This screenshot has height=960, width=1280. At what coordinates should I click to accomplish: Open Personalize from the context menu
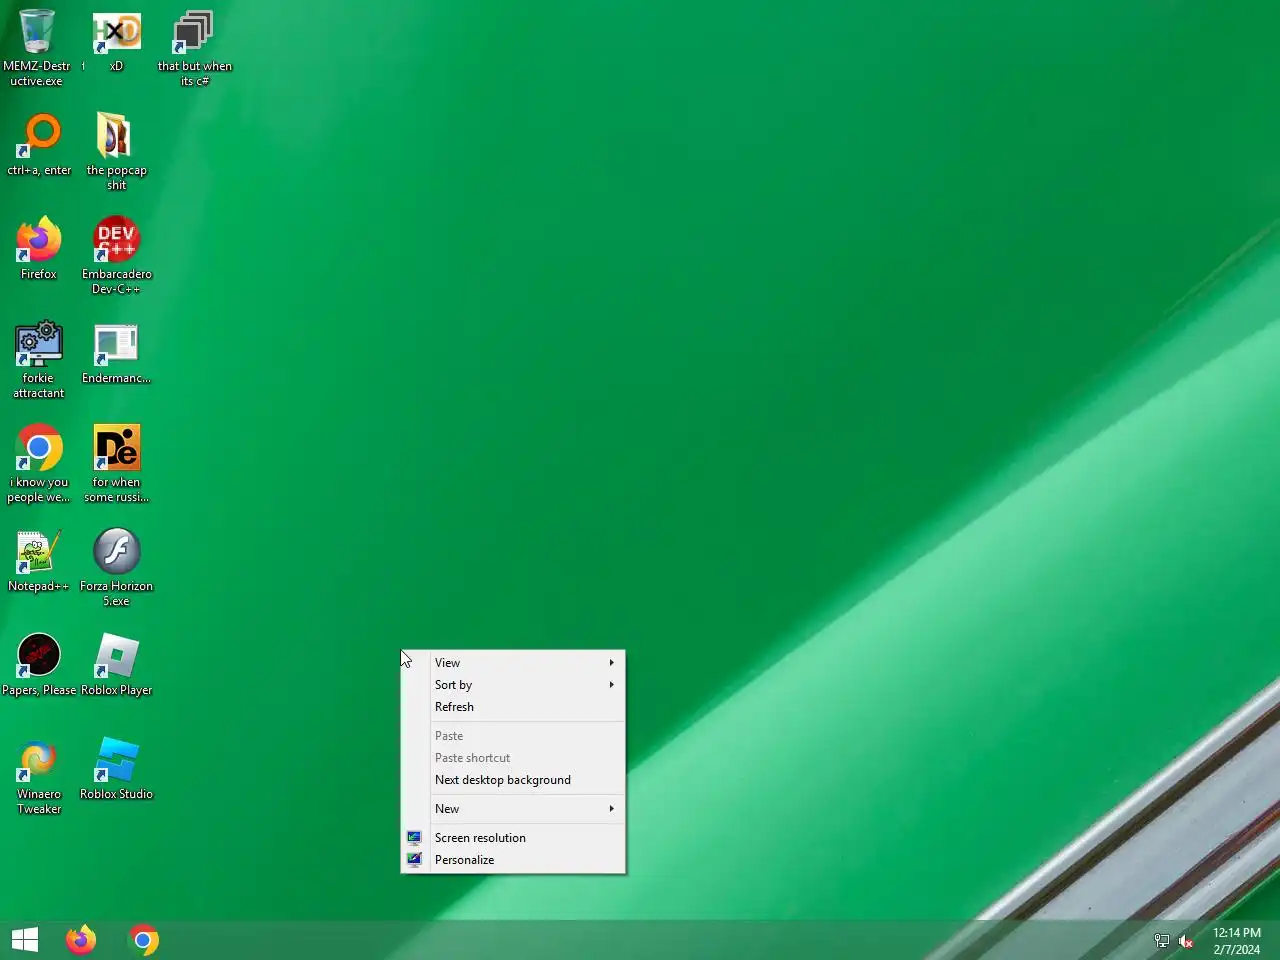(513, 860)
